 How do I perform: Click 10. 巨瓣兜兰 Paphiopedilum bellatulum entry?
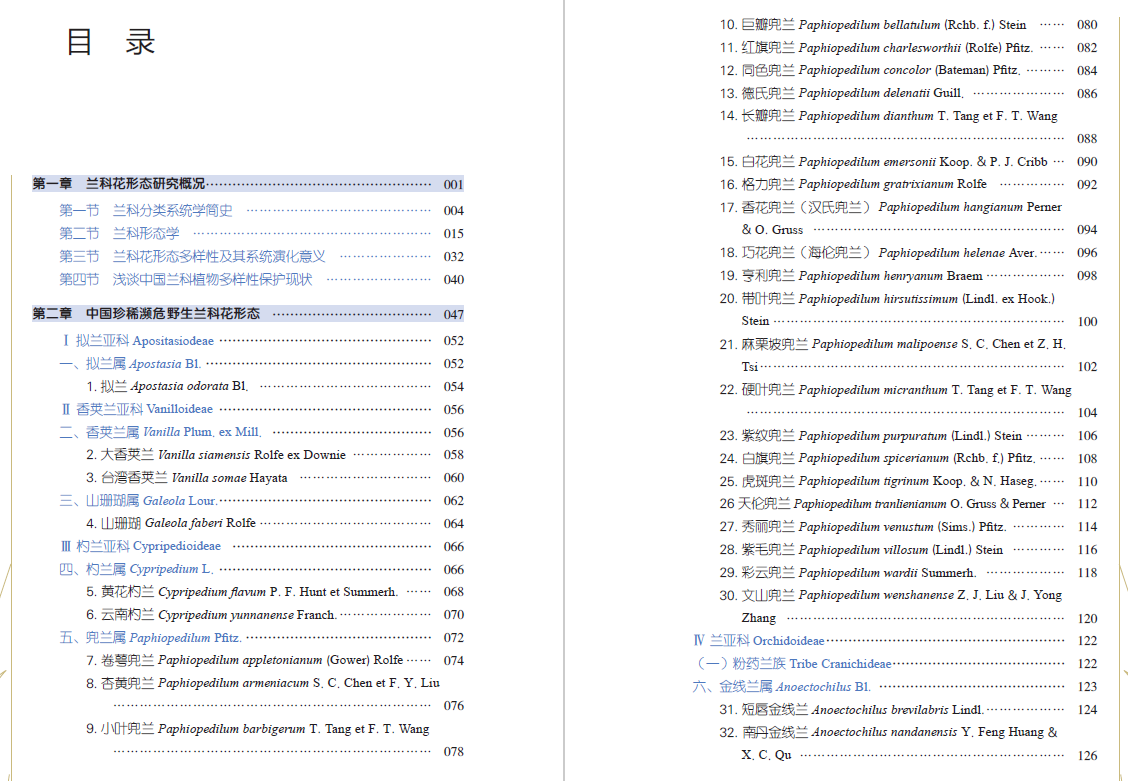(908, 25)
